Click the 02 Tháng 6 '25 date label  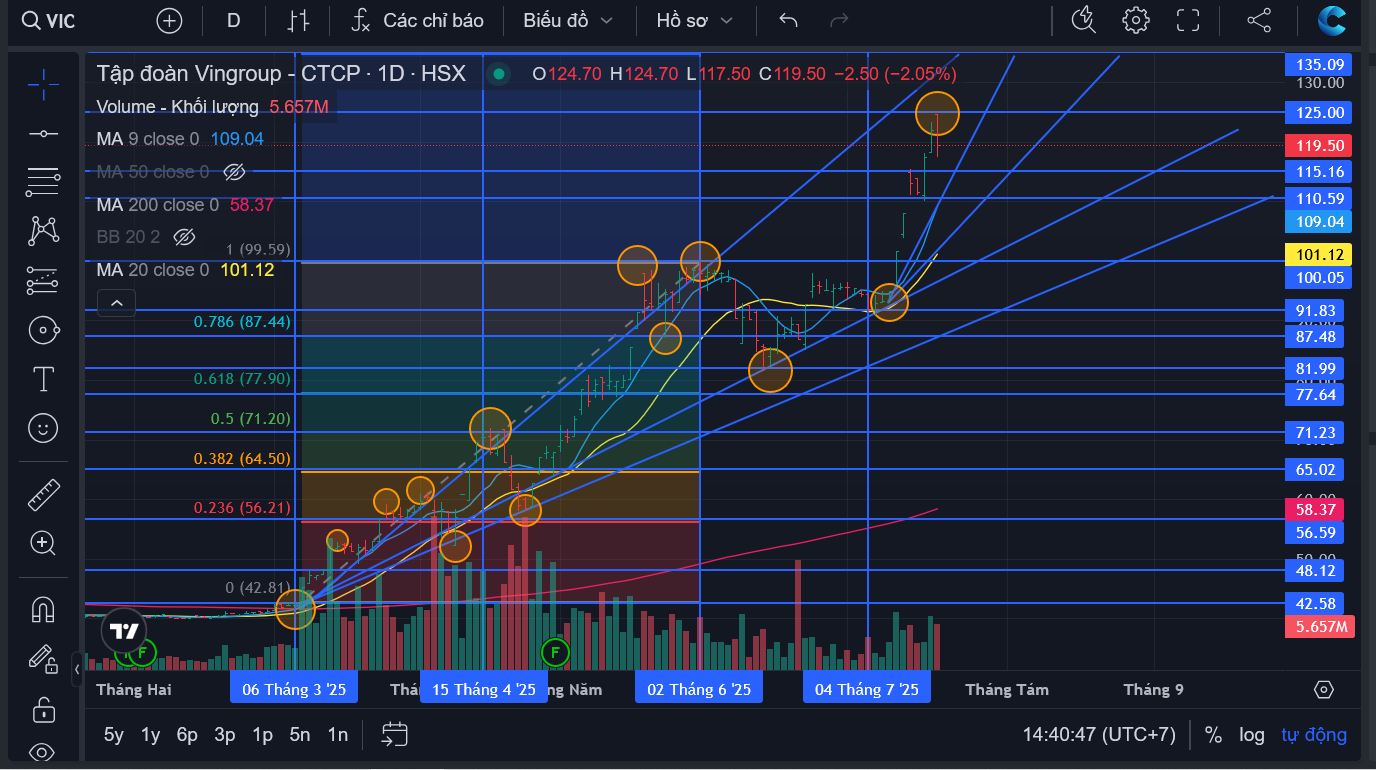[x=699, y=689]
